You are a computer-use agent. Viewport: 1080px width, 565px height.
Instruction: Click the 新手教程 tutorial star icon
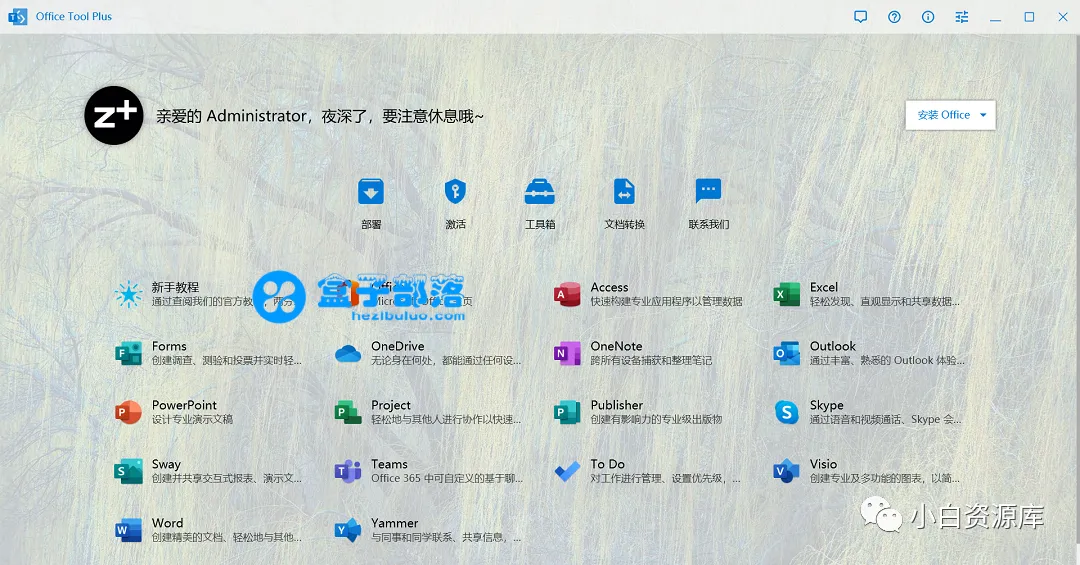pos(128,294)
